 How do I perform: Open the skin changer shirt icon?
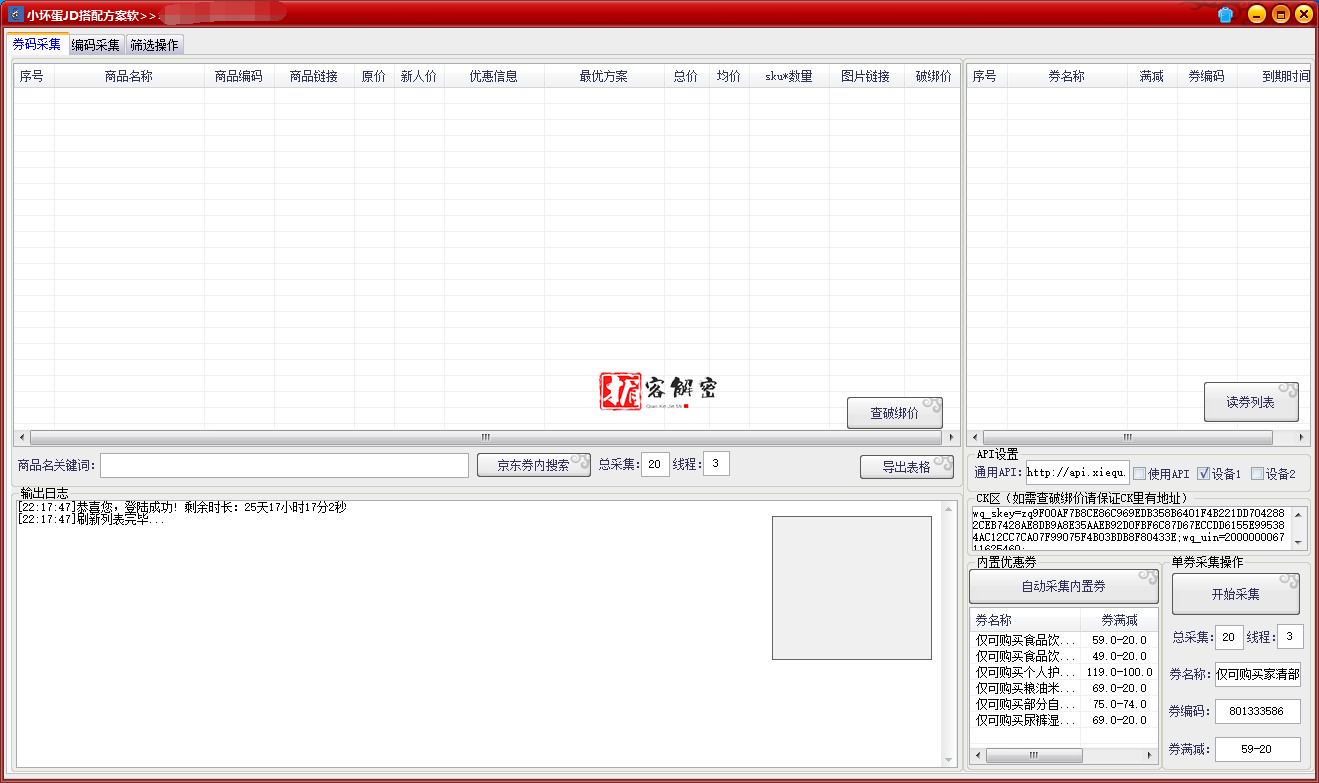click(x=1225, y=15)
